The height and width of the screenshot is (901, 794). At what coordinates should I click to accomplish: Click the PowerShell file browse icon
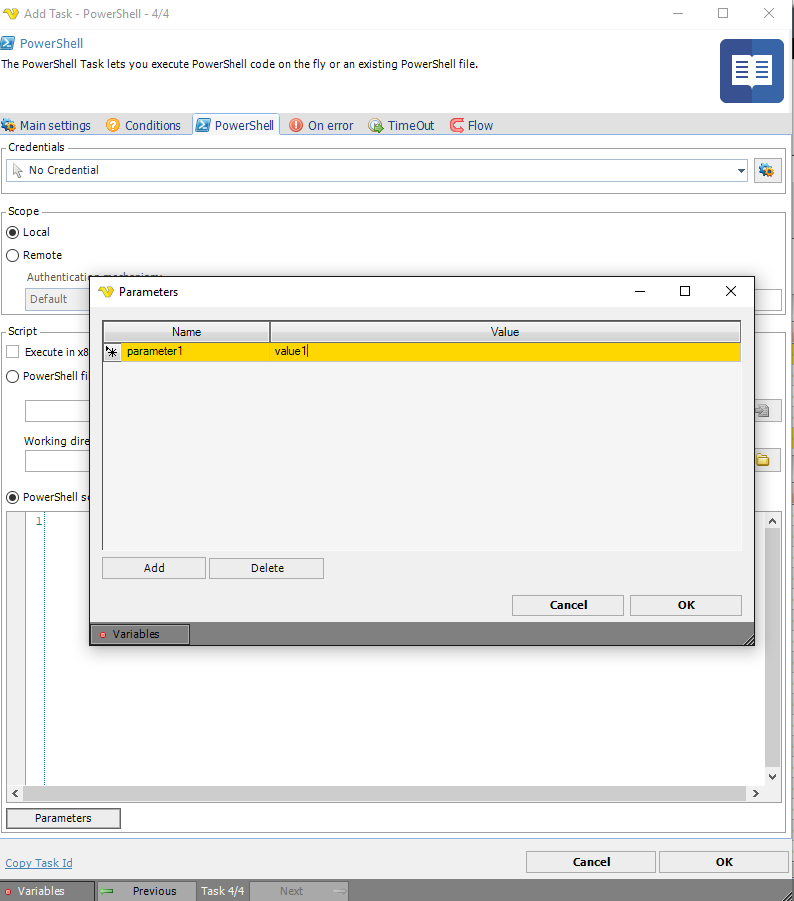pos(762,411)
